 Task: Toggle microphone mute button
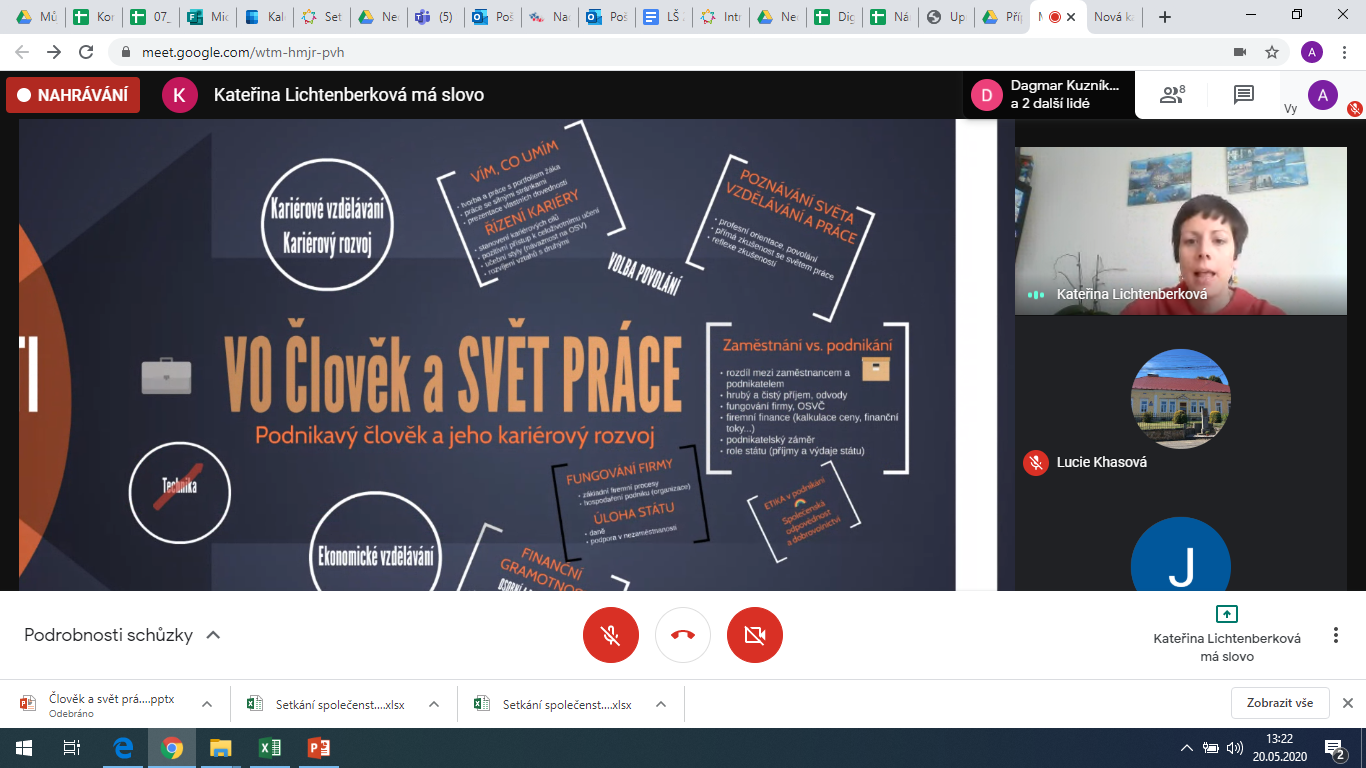[610, 635]
